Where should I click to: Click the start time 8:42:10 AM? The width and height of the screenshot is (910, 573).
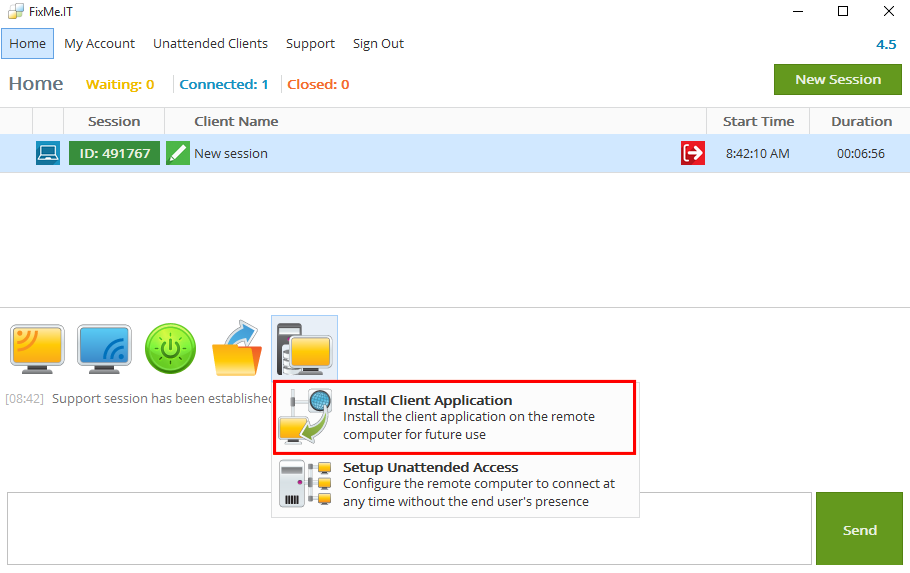click(x=757, y=153)
